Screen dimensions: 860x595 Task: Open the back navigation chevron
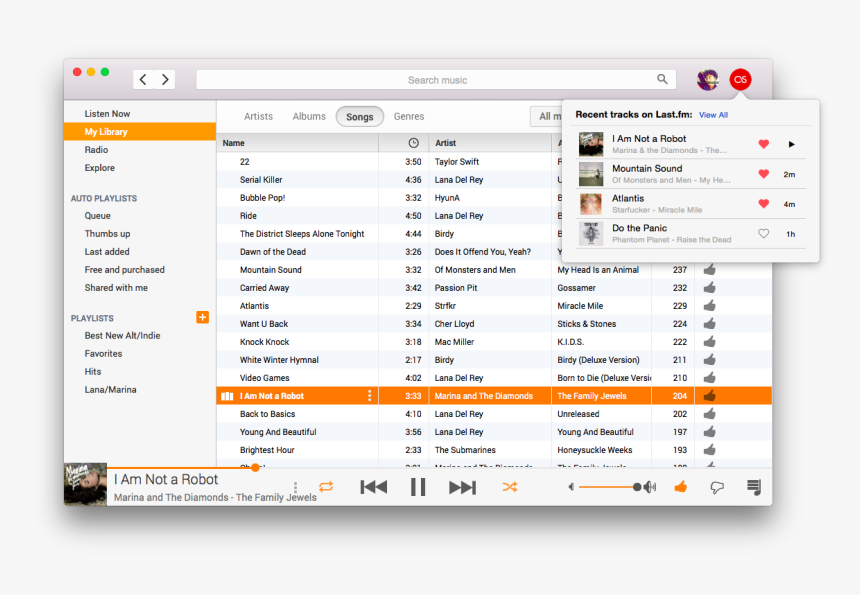point(143,79)
